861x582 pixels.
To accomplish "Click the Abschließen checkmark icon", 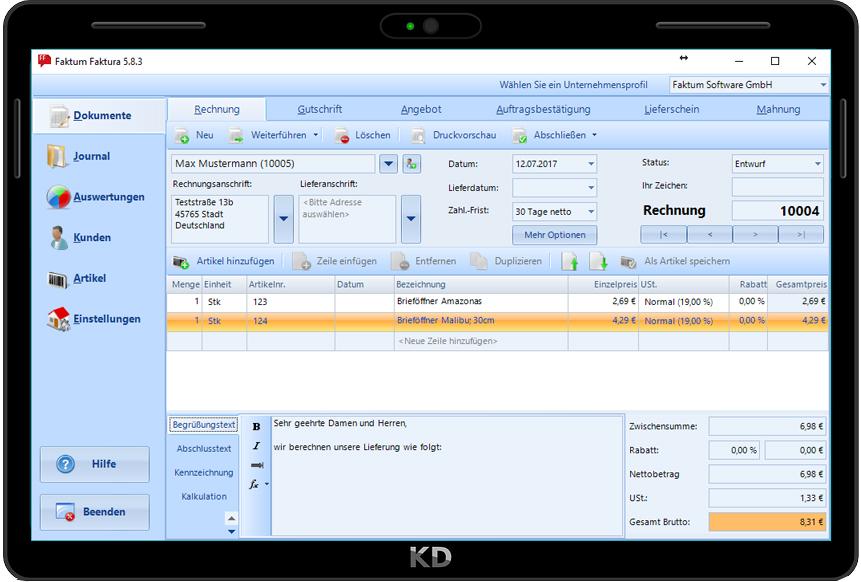I will coord(519,136).
